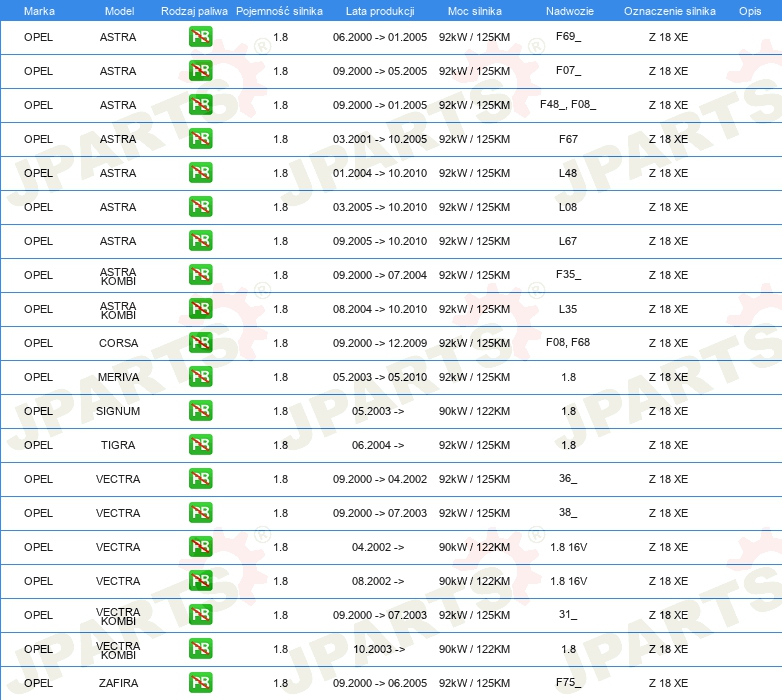The image size is (782, 700).
Task: Click the fuel icon in the Zafira row
Action: pyautogui.click(x=200, y=683)
